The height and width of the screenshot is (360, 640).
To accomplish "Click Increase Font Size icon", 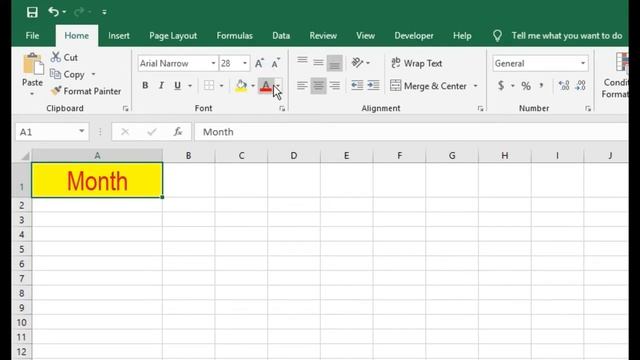I will [x=259, y=63].
